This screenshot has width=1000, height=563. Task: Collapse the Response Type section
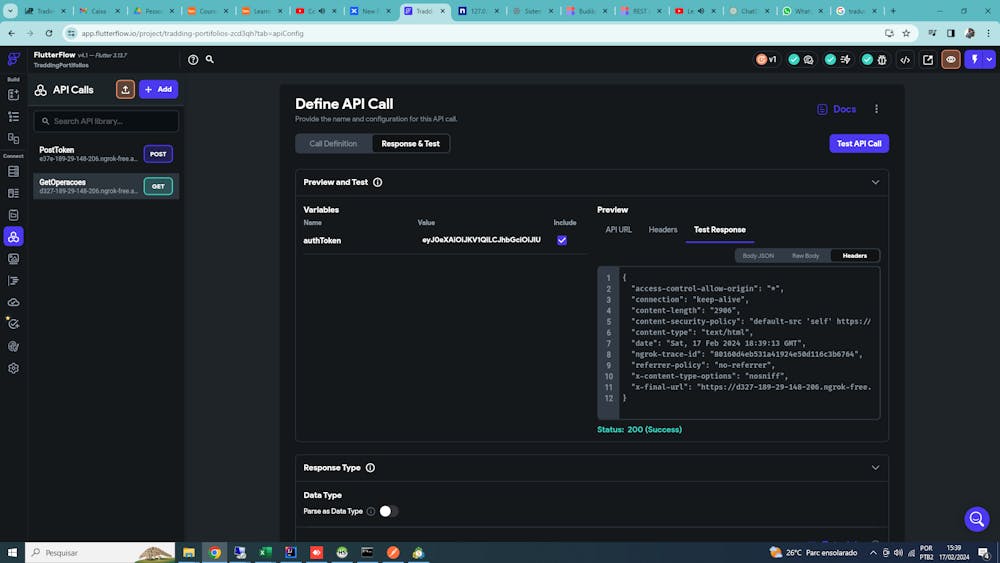875,467
